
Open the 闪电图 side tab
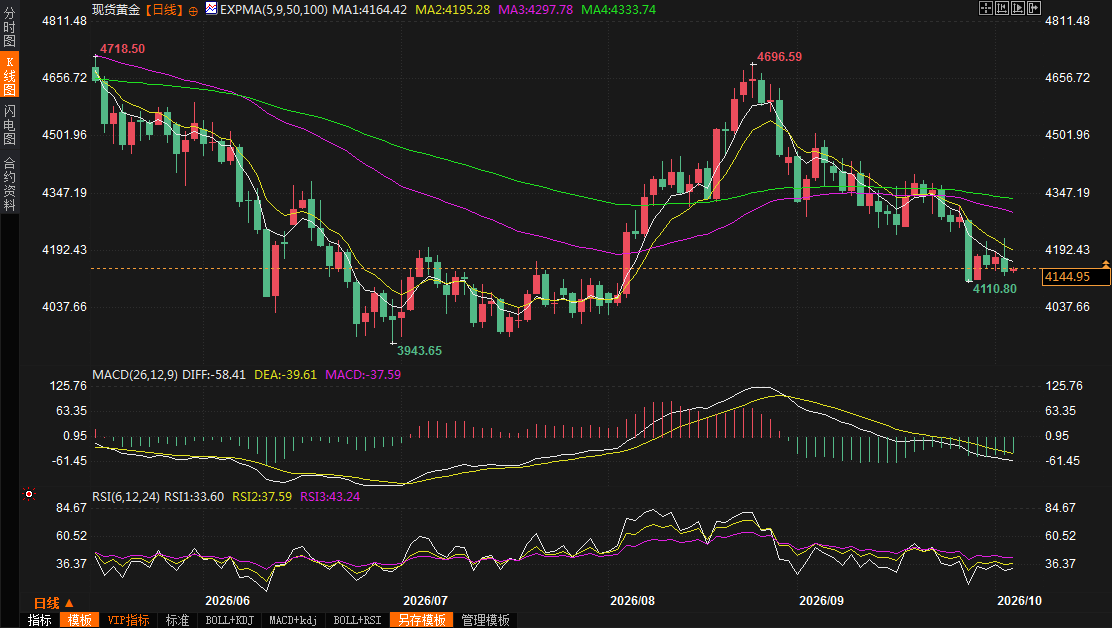(9, 123)
